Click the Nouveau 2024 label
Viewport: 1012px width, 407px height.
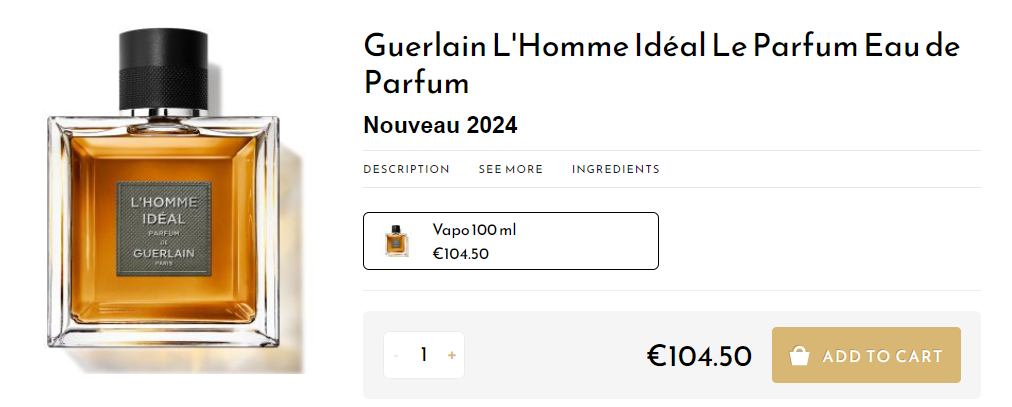coord(440,125)
